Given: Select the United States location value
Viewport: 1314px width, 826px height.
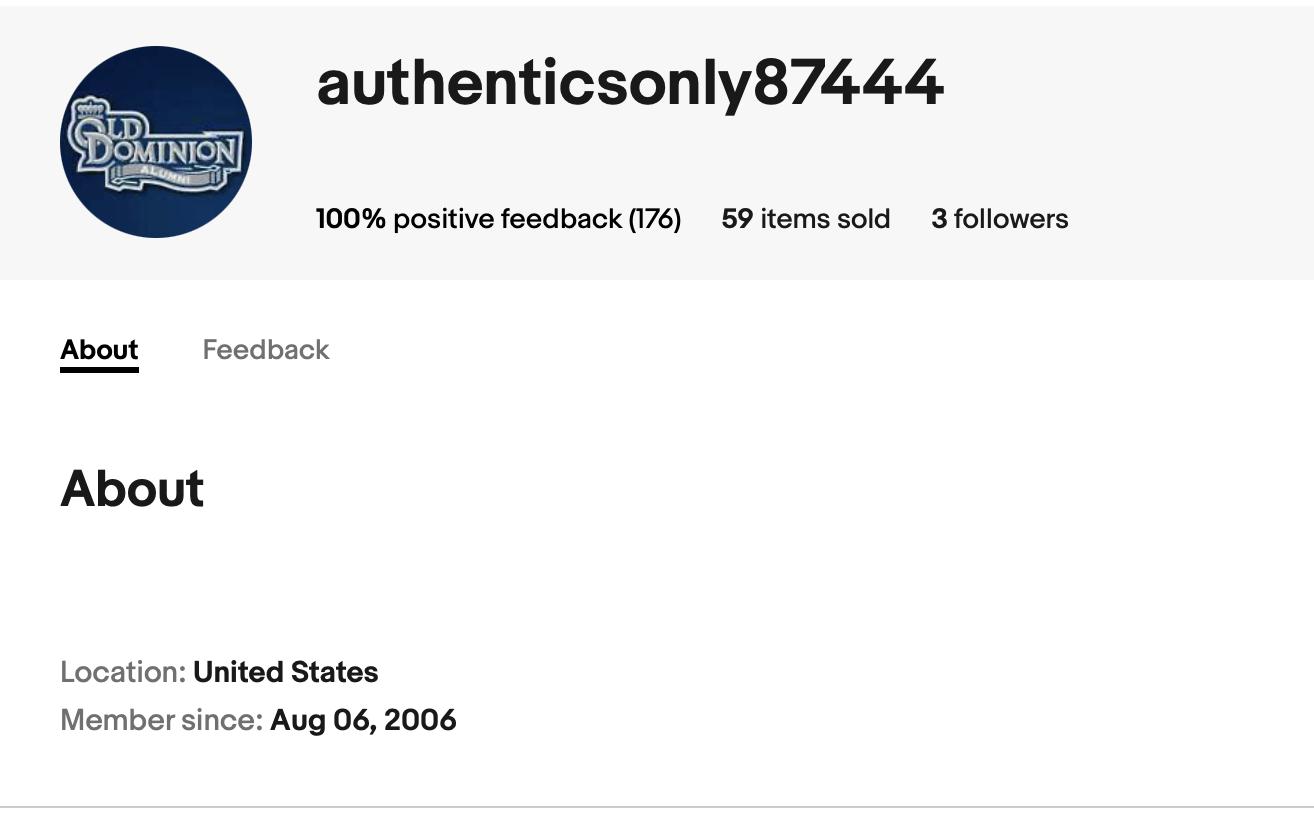Looking at the screenshot, I should point(286,672).
